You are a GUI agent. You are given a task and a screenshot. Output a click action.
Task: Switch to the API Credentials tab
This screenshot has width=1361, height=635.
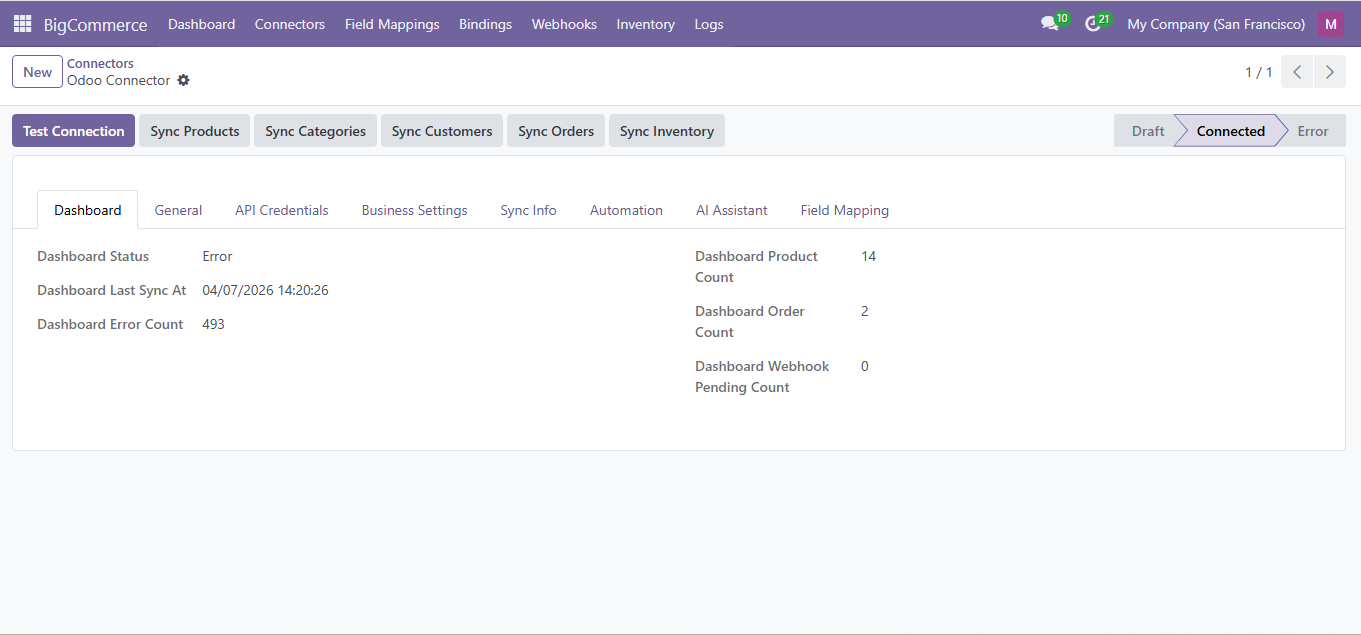coord(281,210)
